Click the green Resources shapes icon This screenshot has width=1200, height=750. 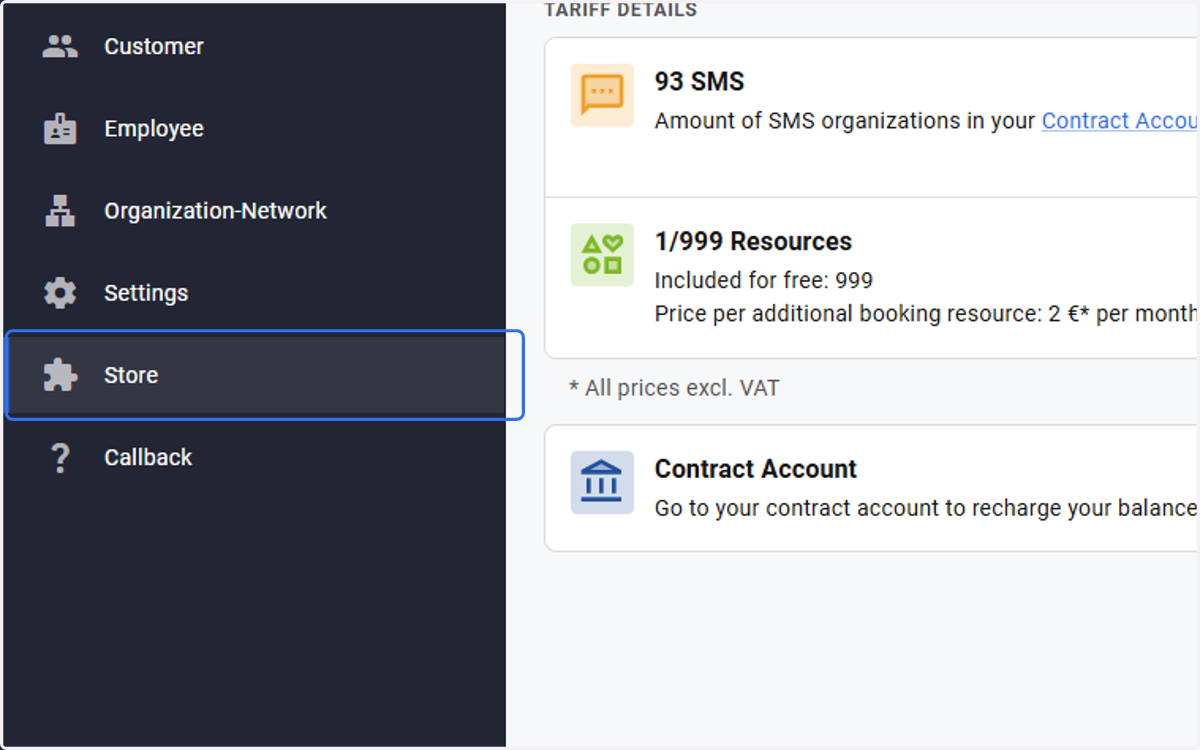click(x=602, y=255)
